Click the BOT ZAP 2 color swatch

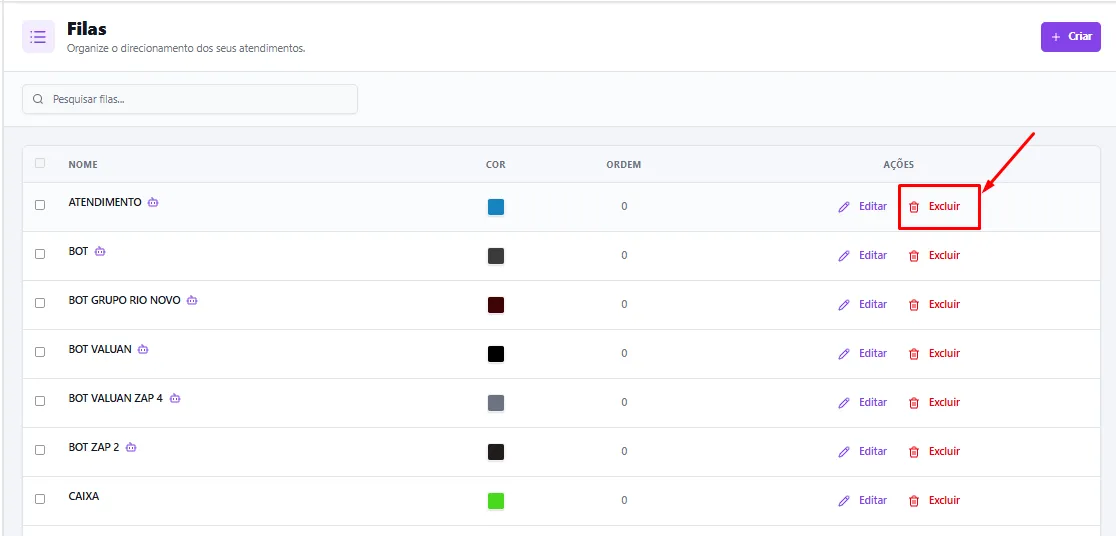496,452
